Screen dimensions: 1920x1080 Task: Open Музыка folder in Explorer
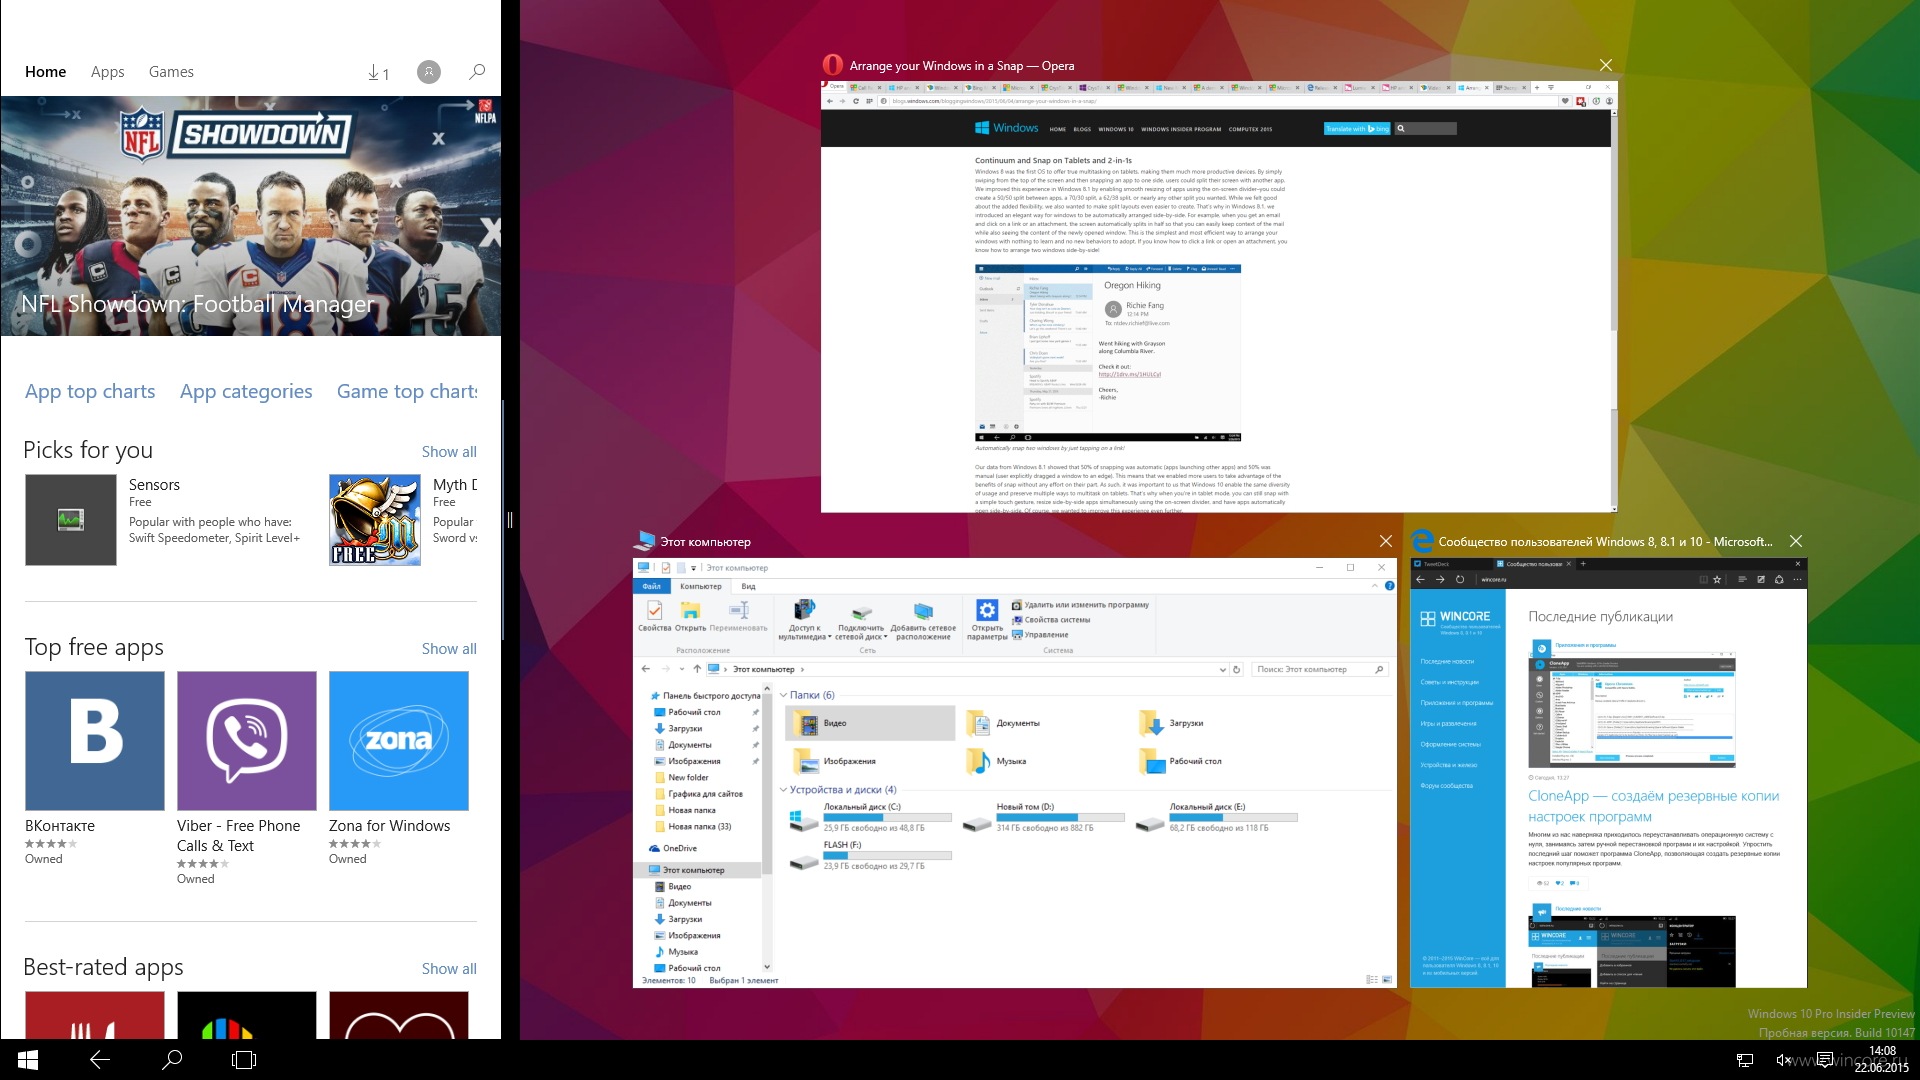[x=998, y=761]
